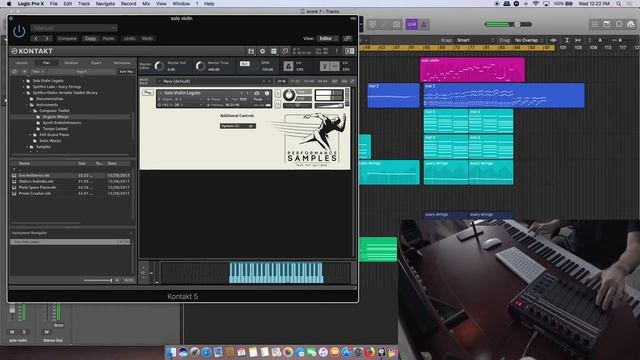Image resolution: width=640 pixels, height=360 pixels.
Task: Open the Logic Drag No Overlap dropdown
Action: 529,40
